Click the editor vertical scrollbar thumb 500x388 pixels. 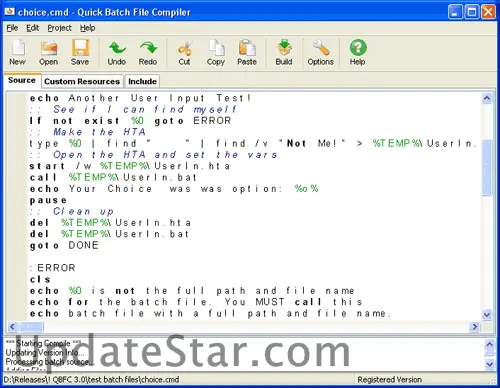pyautogui.click(x=487, y=168)
